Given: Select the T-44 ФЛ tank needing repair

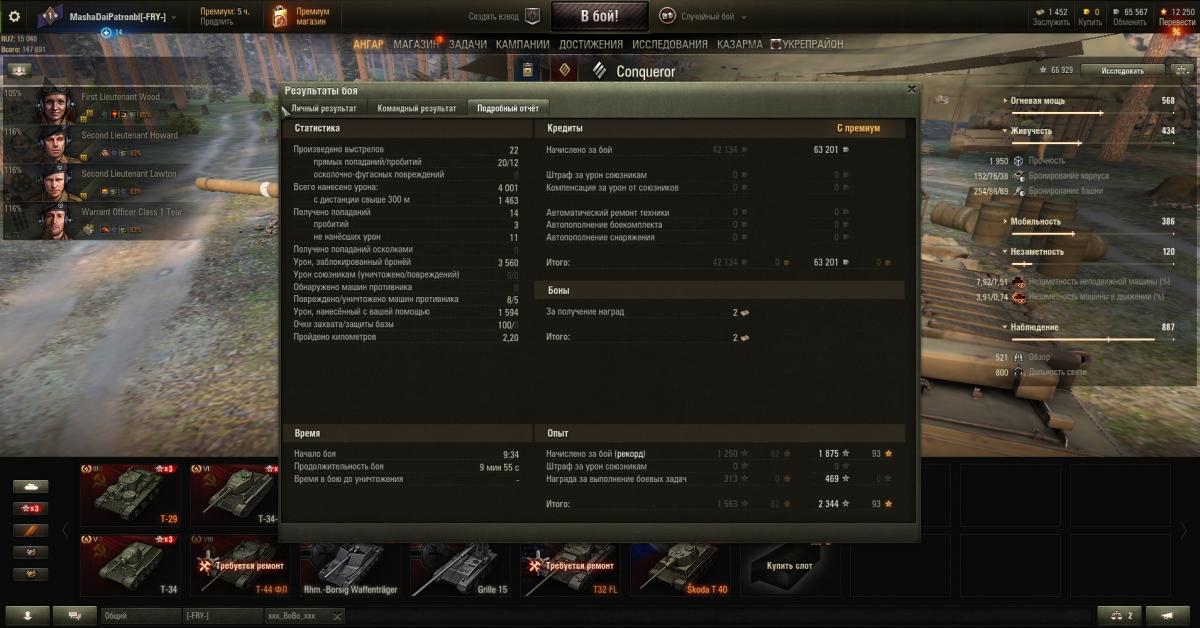Looking at the screenshot, I should tap(240, 565).
